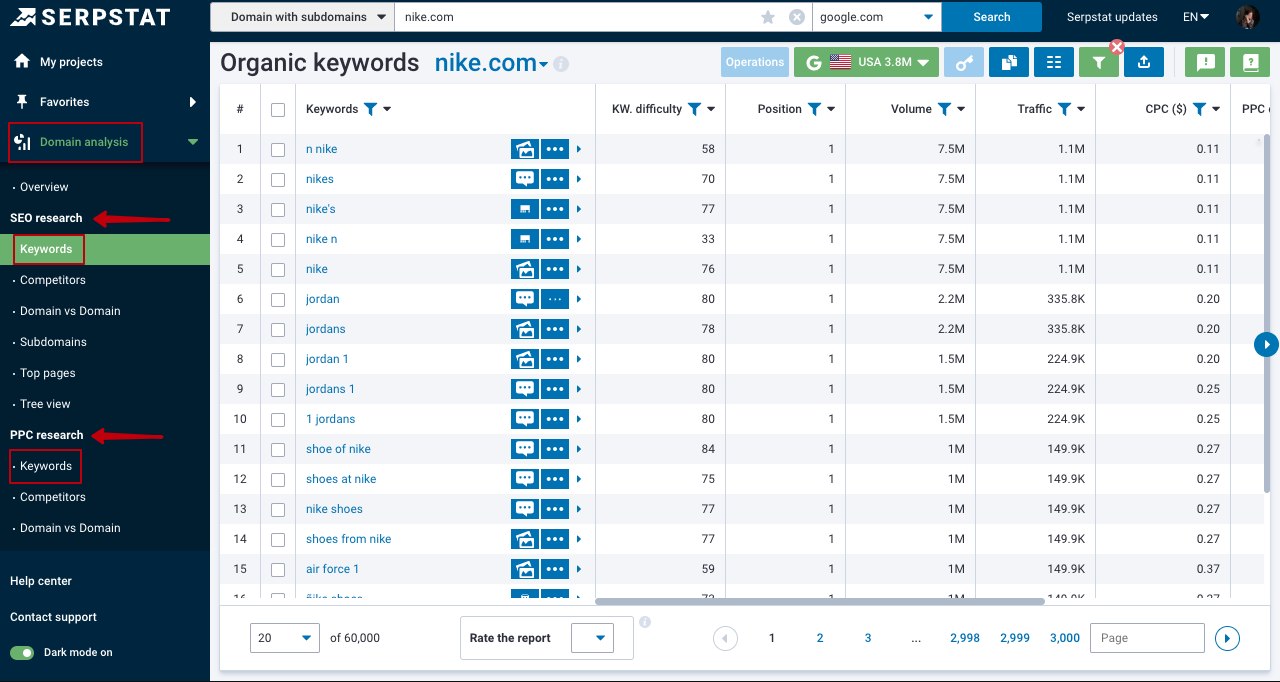Click the favorite star in search bar
1280x682 pixels.
pyautogui.click(x=768, y=17)
